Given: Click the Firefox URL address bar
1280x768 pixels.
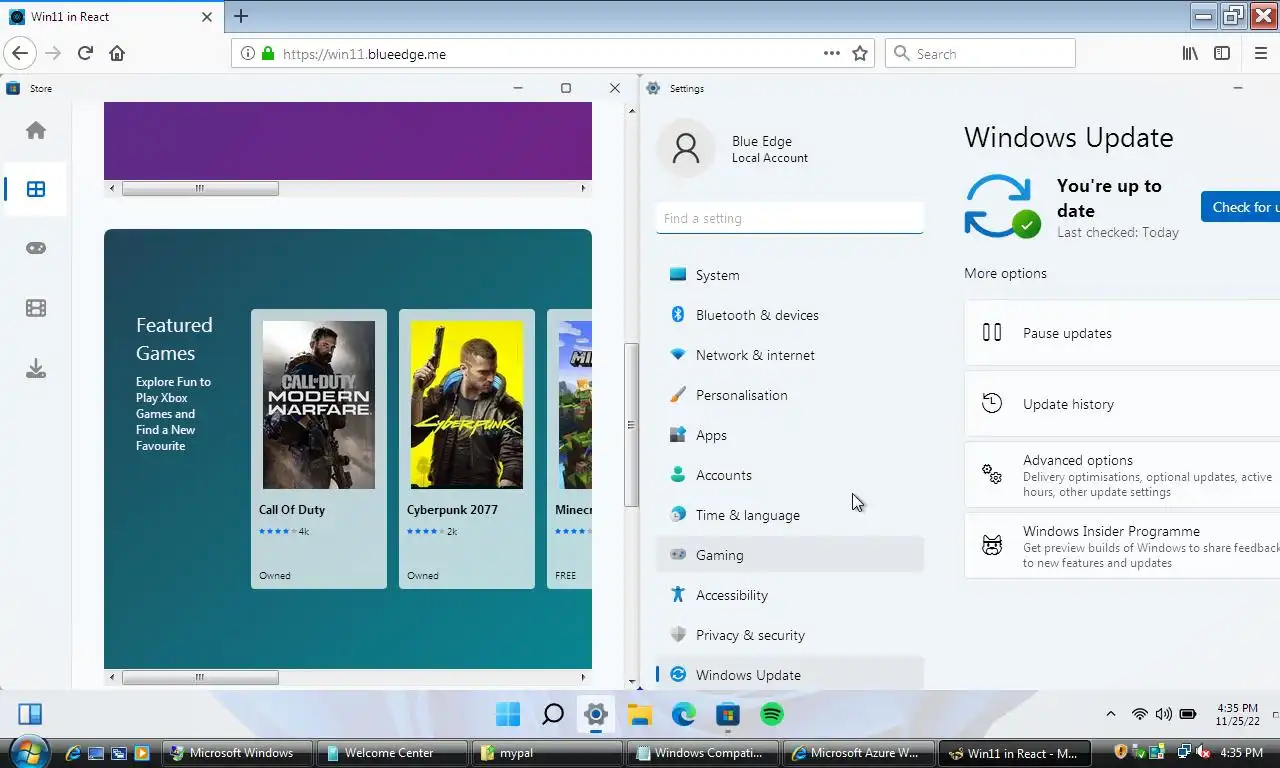Looking at the screenshot, I should pyautogui.click(x=553, y=53).
